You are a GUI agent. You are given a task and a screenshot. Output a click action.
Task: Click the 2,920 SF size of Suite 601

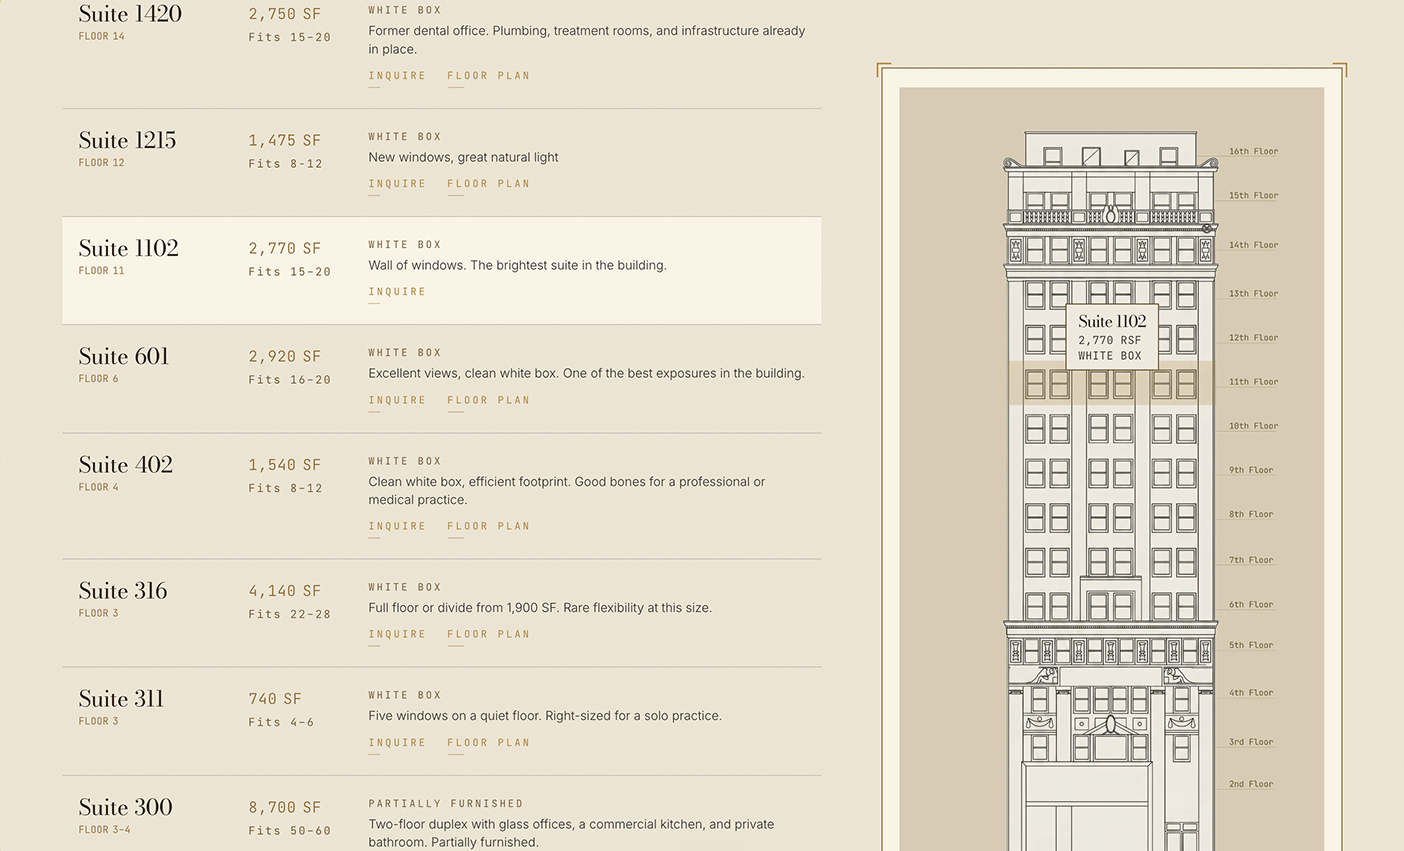pyautogui.click(x=285, y=357)
